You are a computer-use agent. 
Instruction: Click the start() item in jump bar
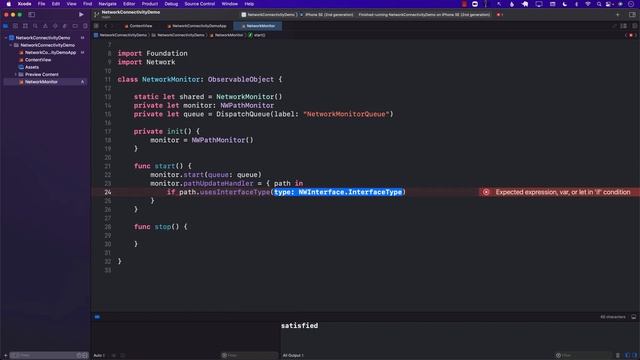(257, 35)
